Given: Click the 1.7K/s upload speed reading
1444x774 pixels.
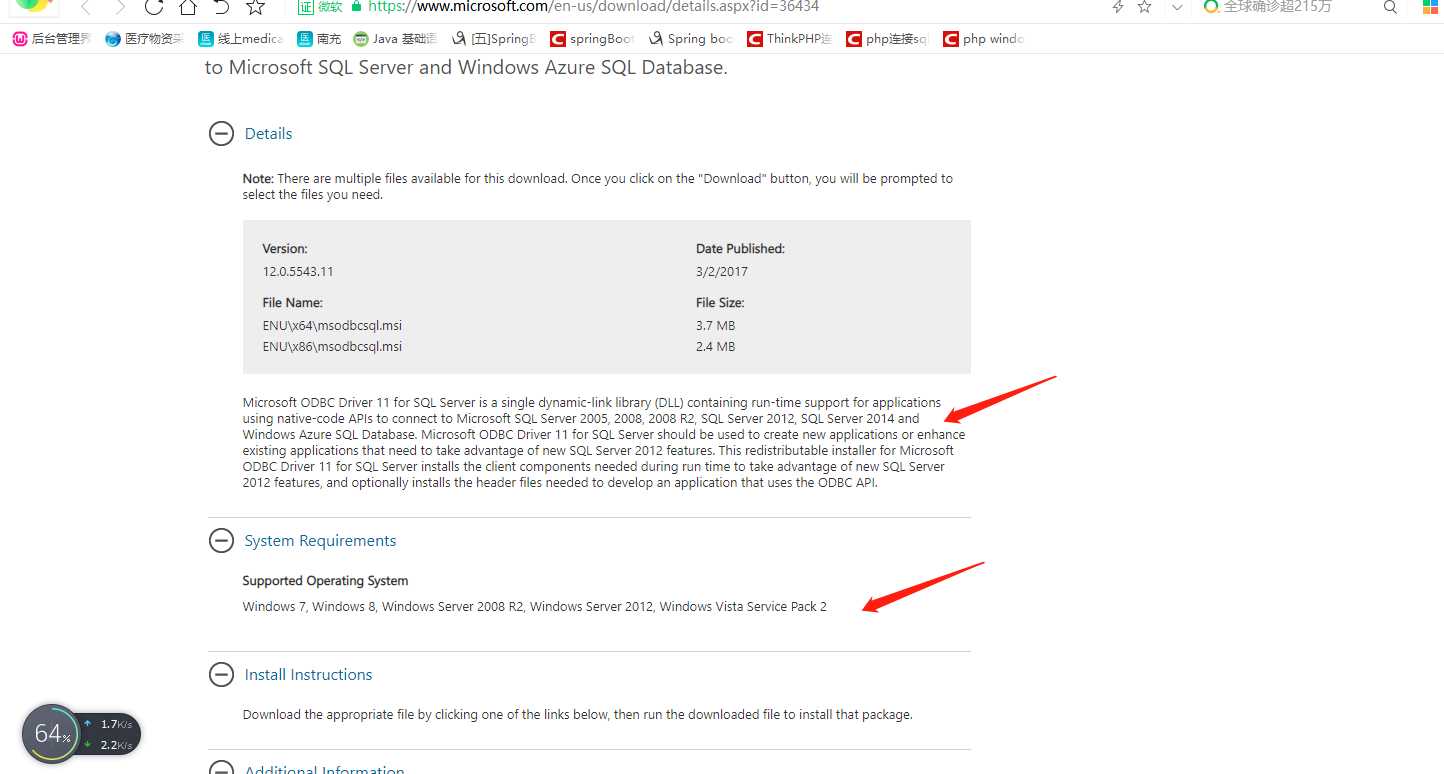Looking at the screenshot, I should pyautogui.click(x=116, y=724).
